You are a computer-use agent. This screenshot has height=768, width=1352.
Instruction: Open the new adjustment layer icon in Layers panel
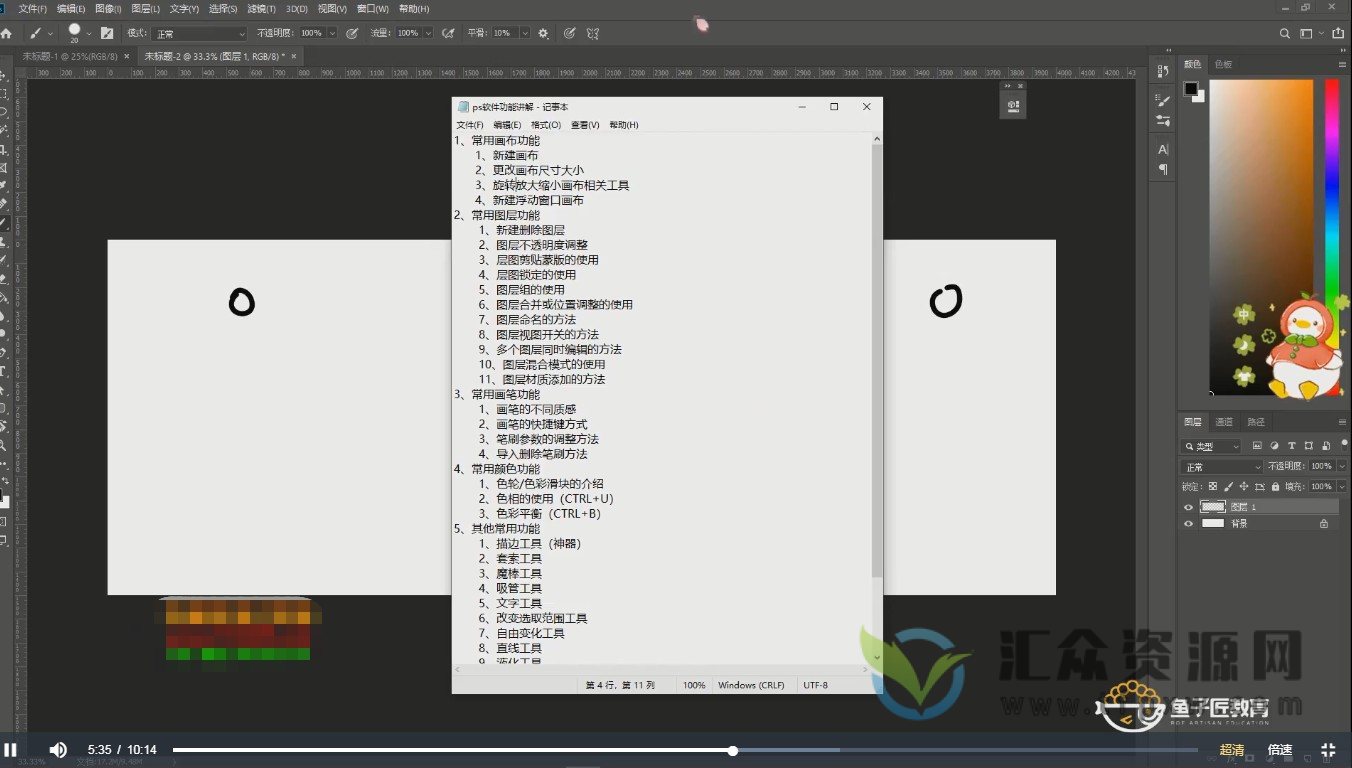tap(1275, 446)
